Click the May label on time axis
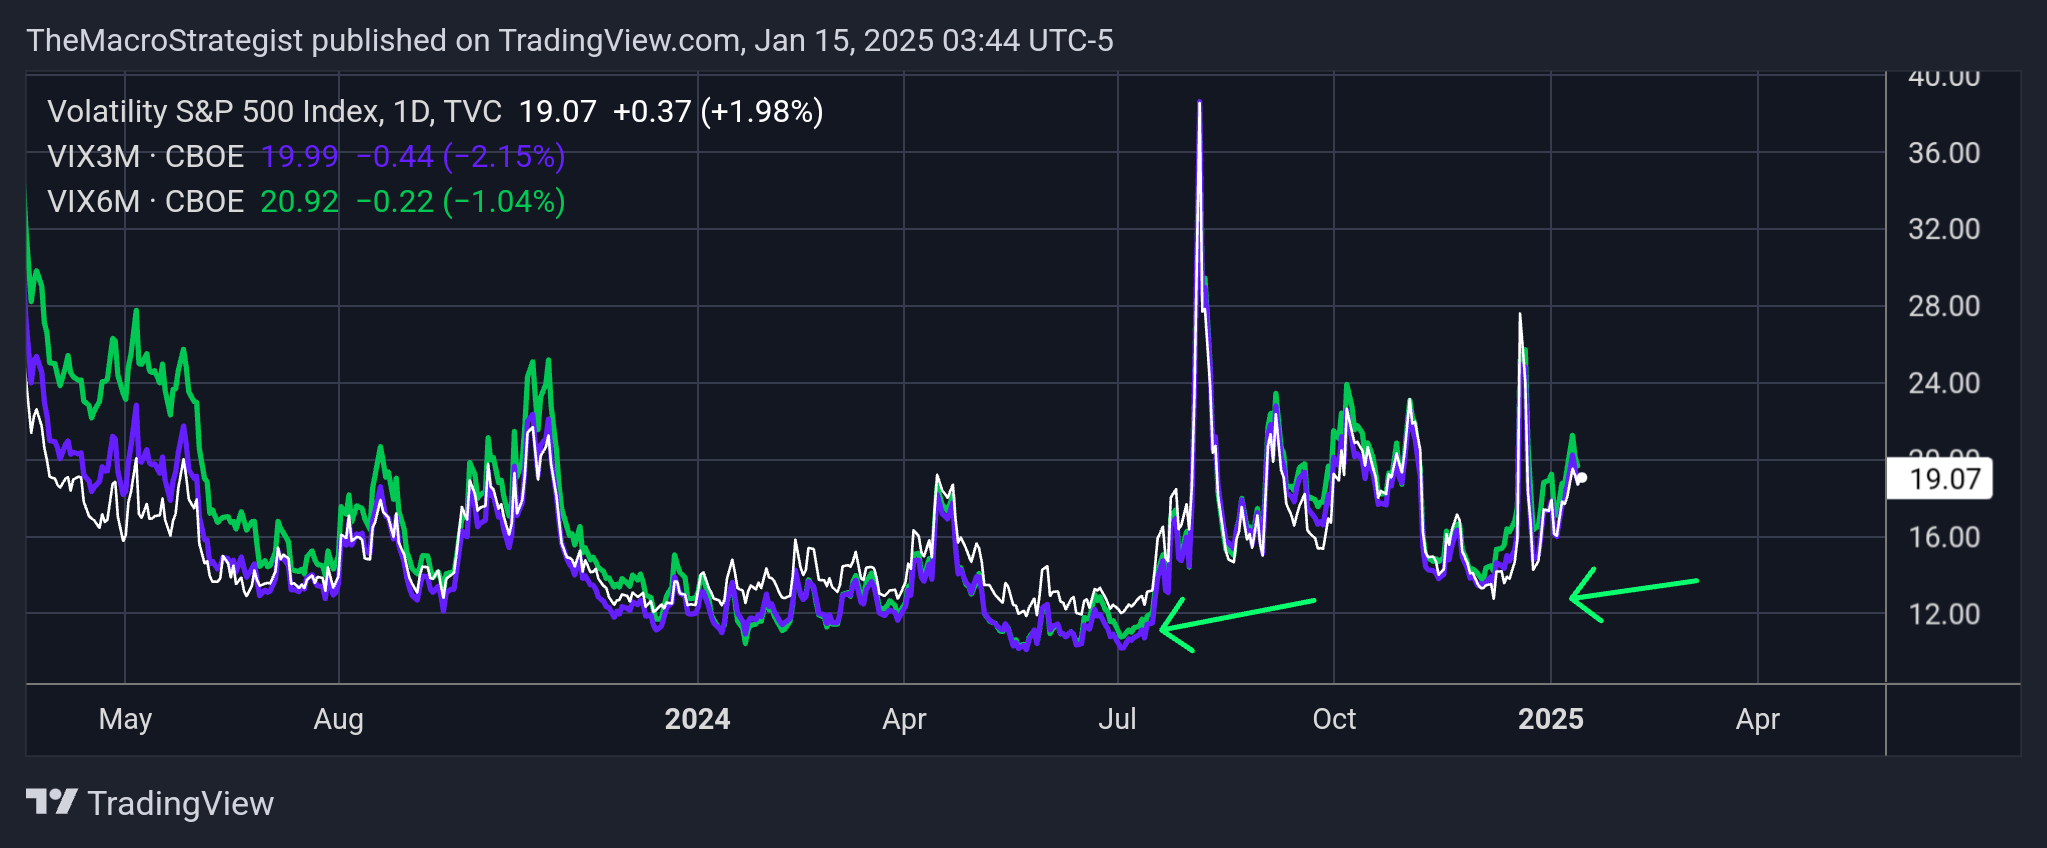 (x=125, y=720)
